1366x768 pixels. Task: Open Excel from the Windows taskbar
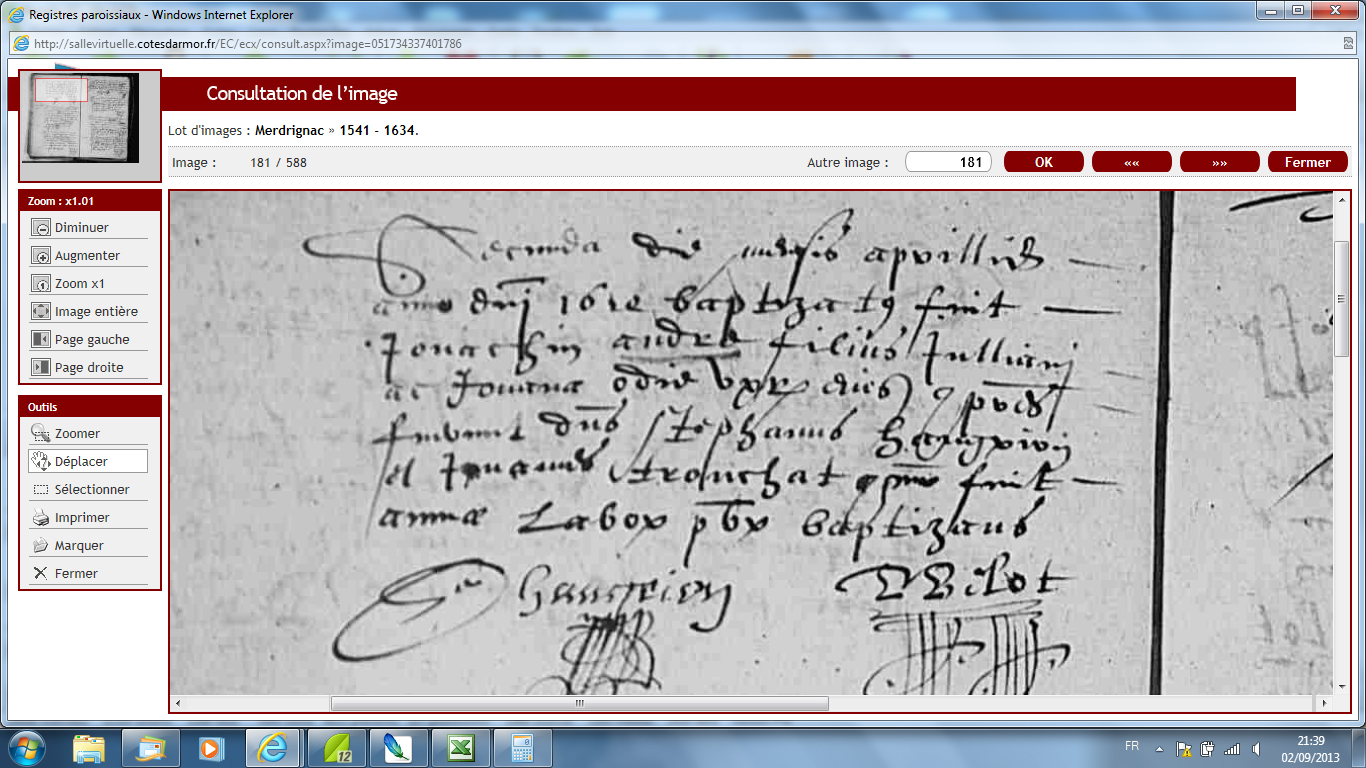click(x=461, y=748)
